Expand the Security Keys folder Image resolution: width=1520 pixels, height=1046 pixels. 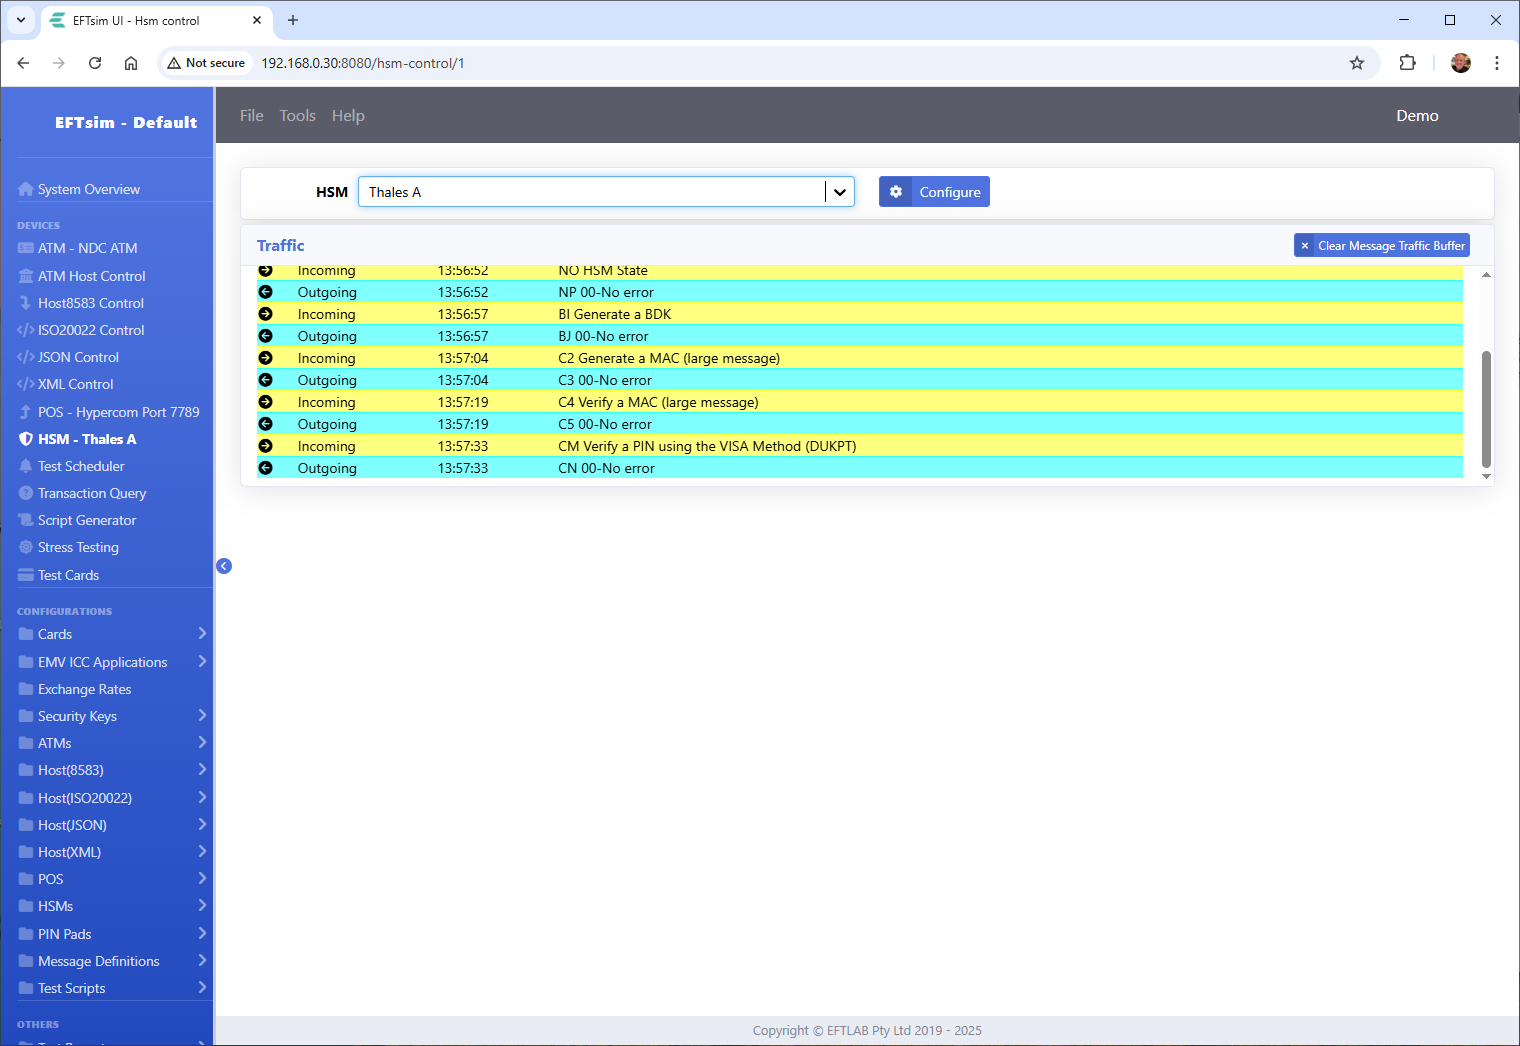pos(202,716)
